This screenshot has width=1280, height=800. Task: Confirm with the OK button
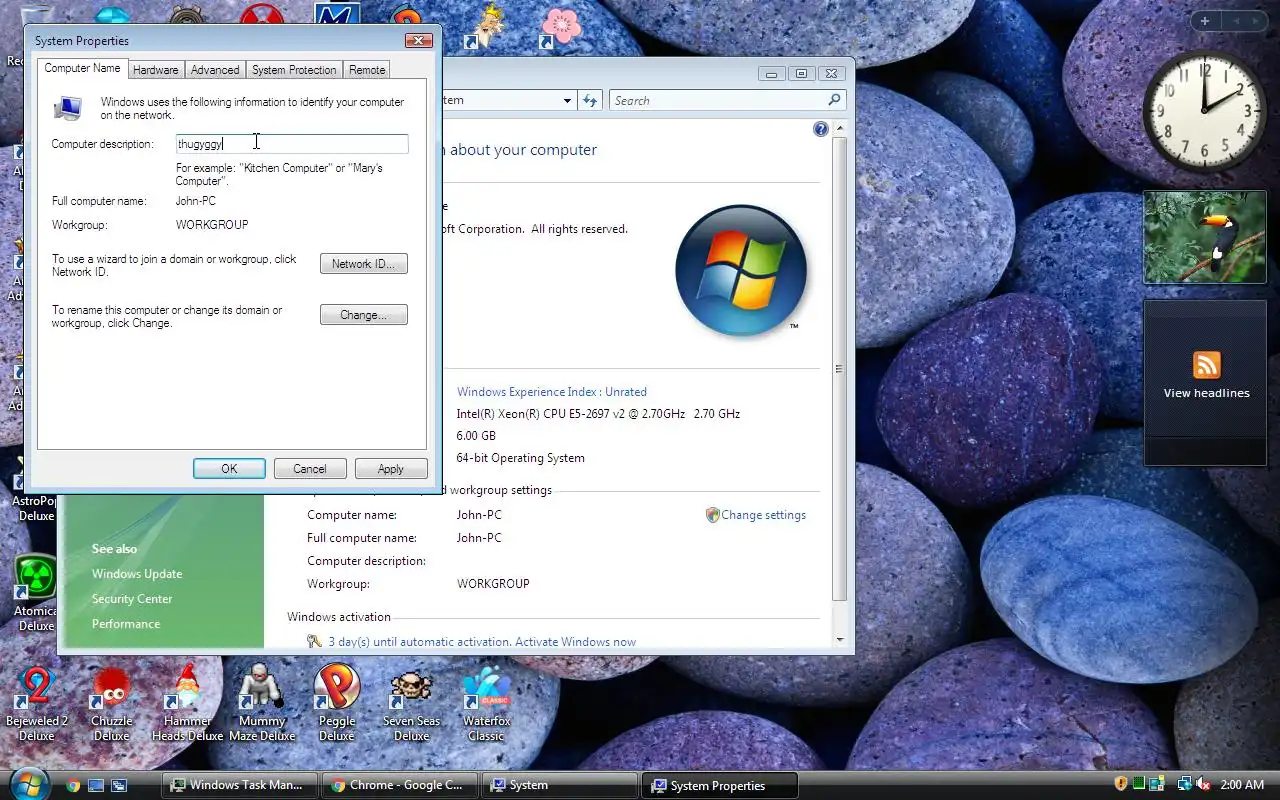229,469
